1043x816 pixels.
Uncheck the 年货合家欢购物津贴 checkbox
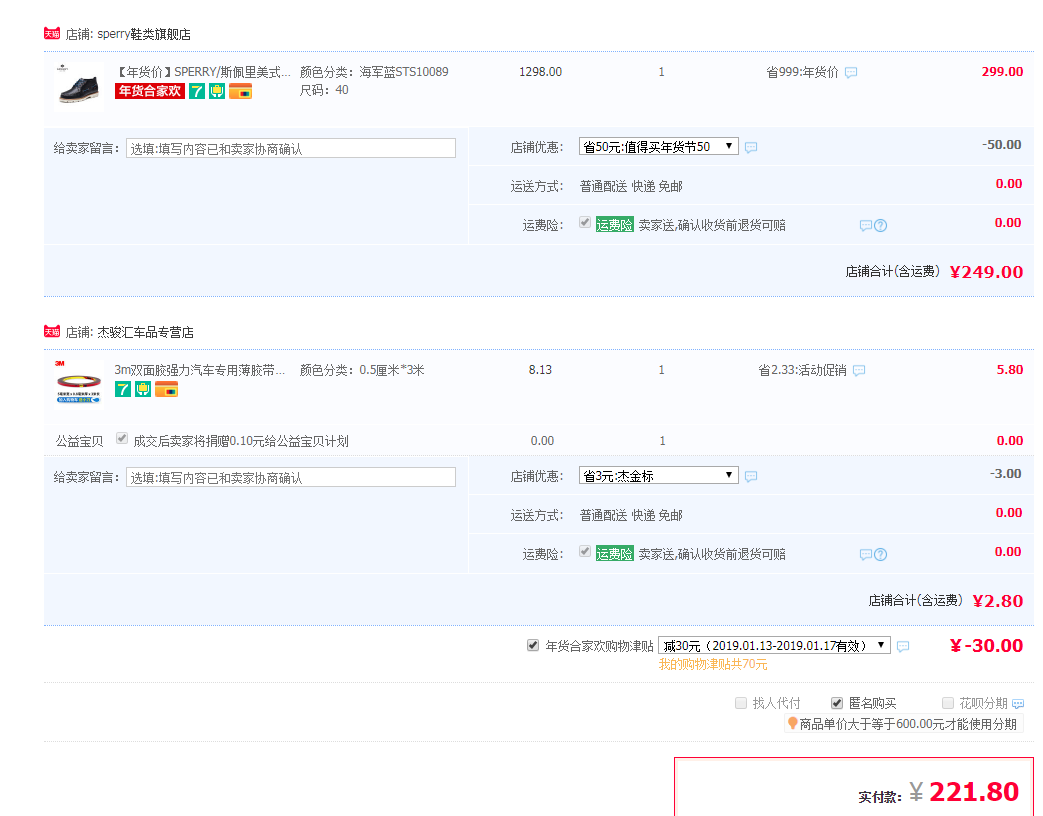click(x=533, y=645)
